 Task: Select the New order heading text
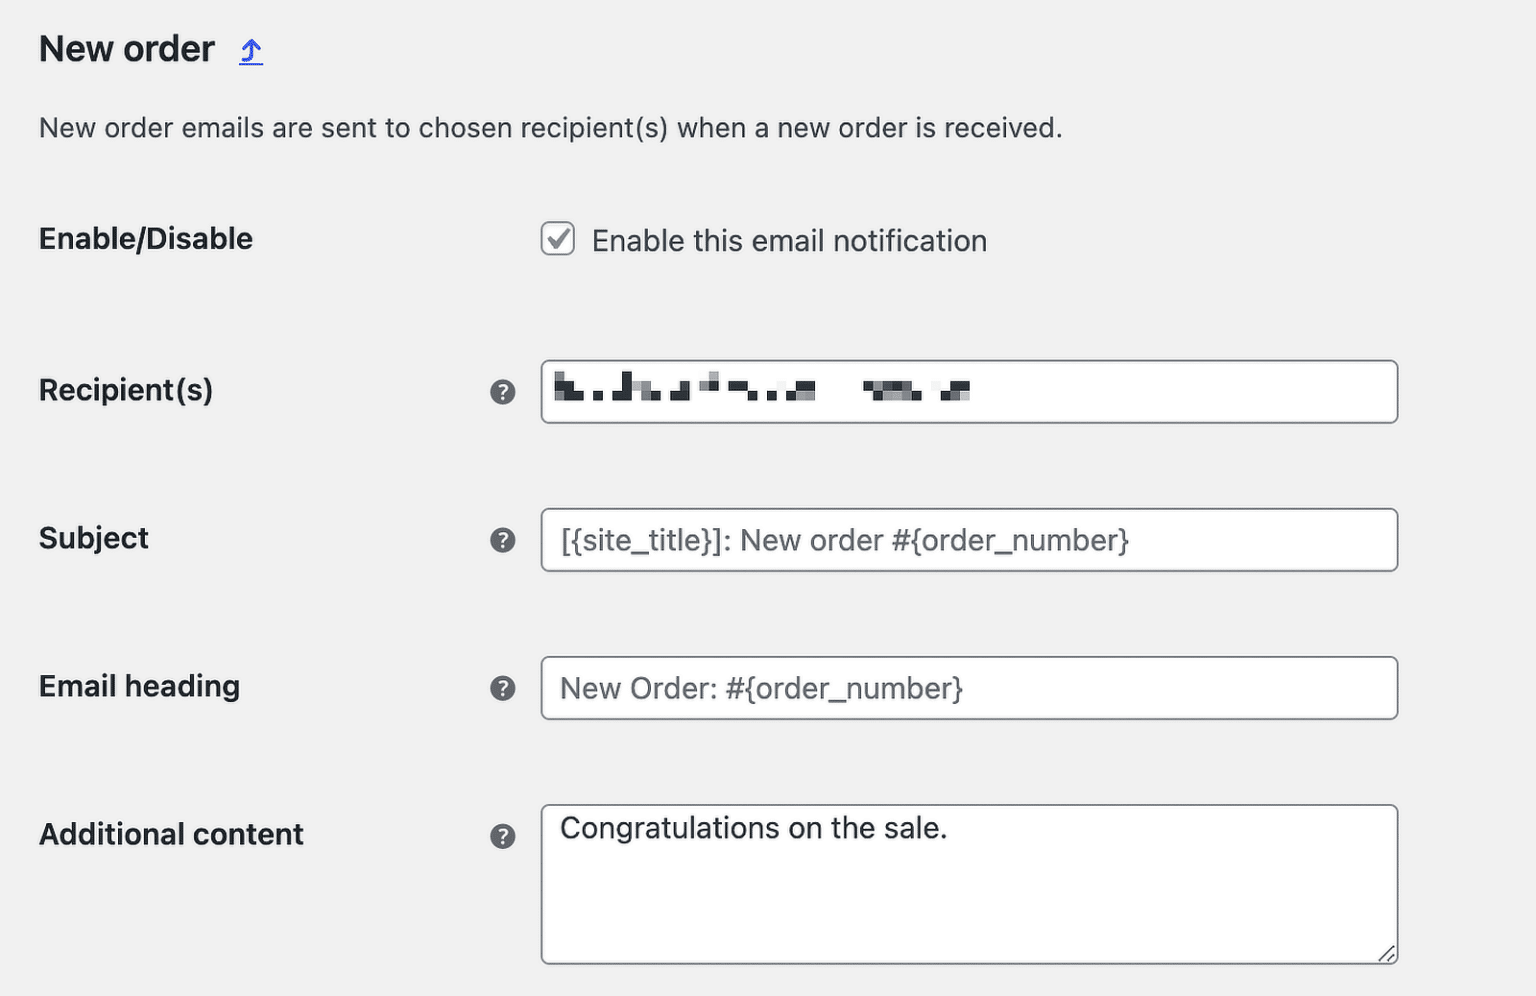click(126, 48)
